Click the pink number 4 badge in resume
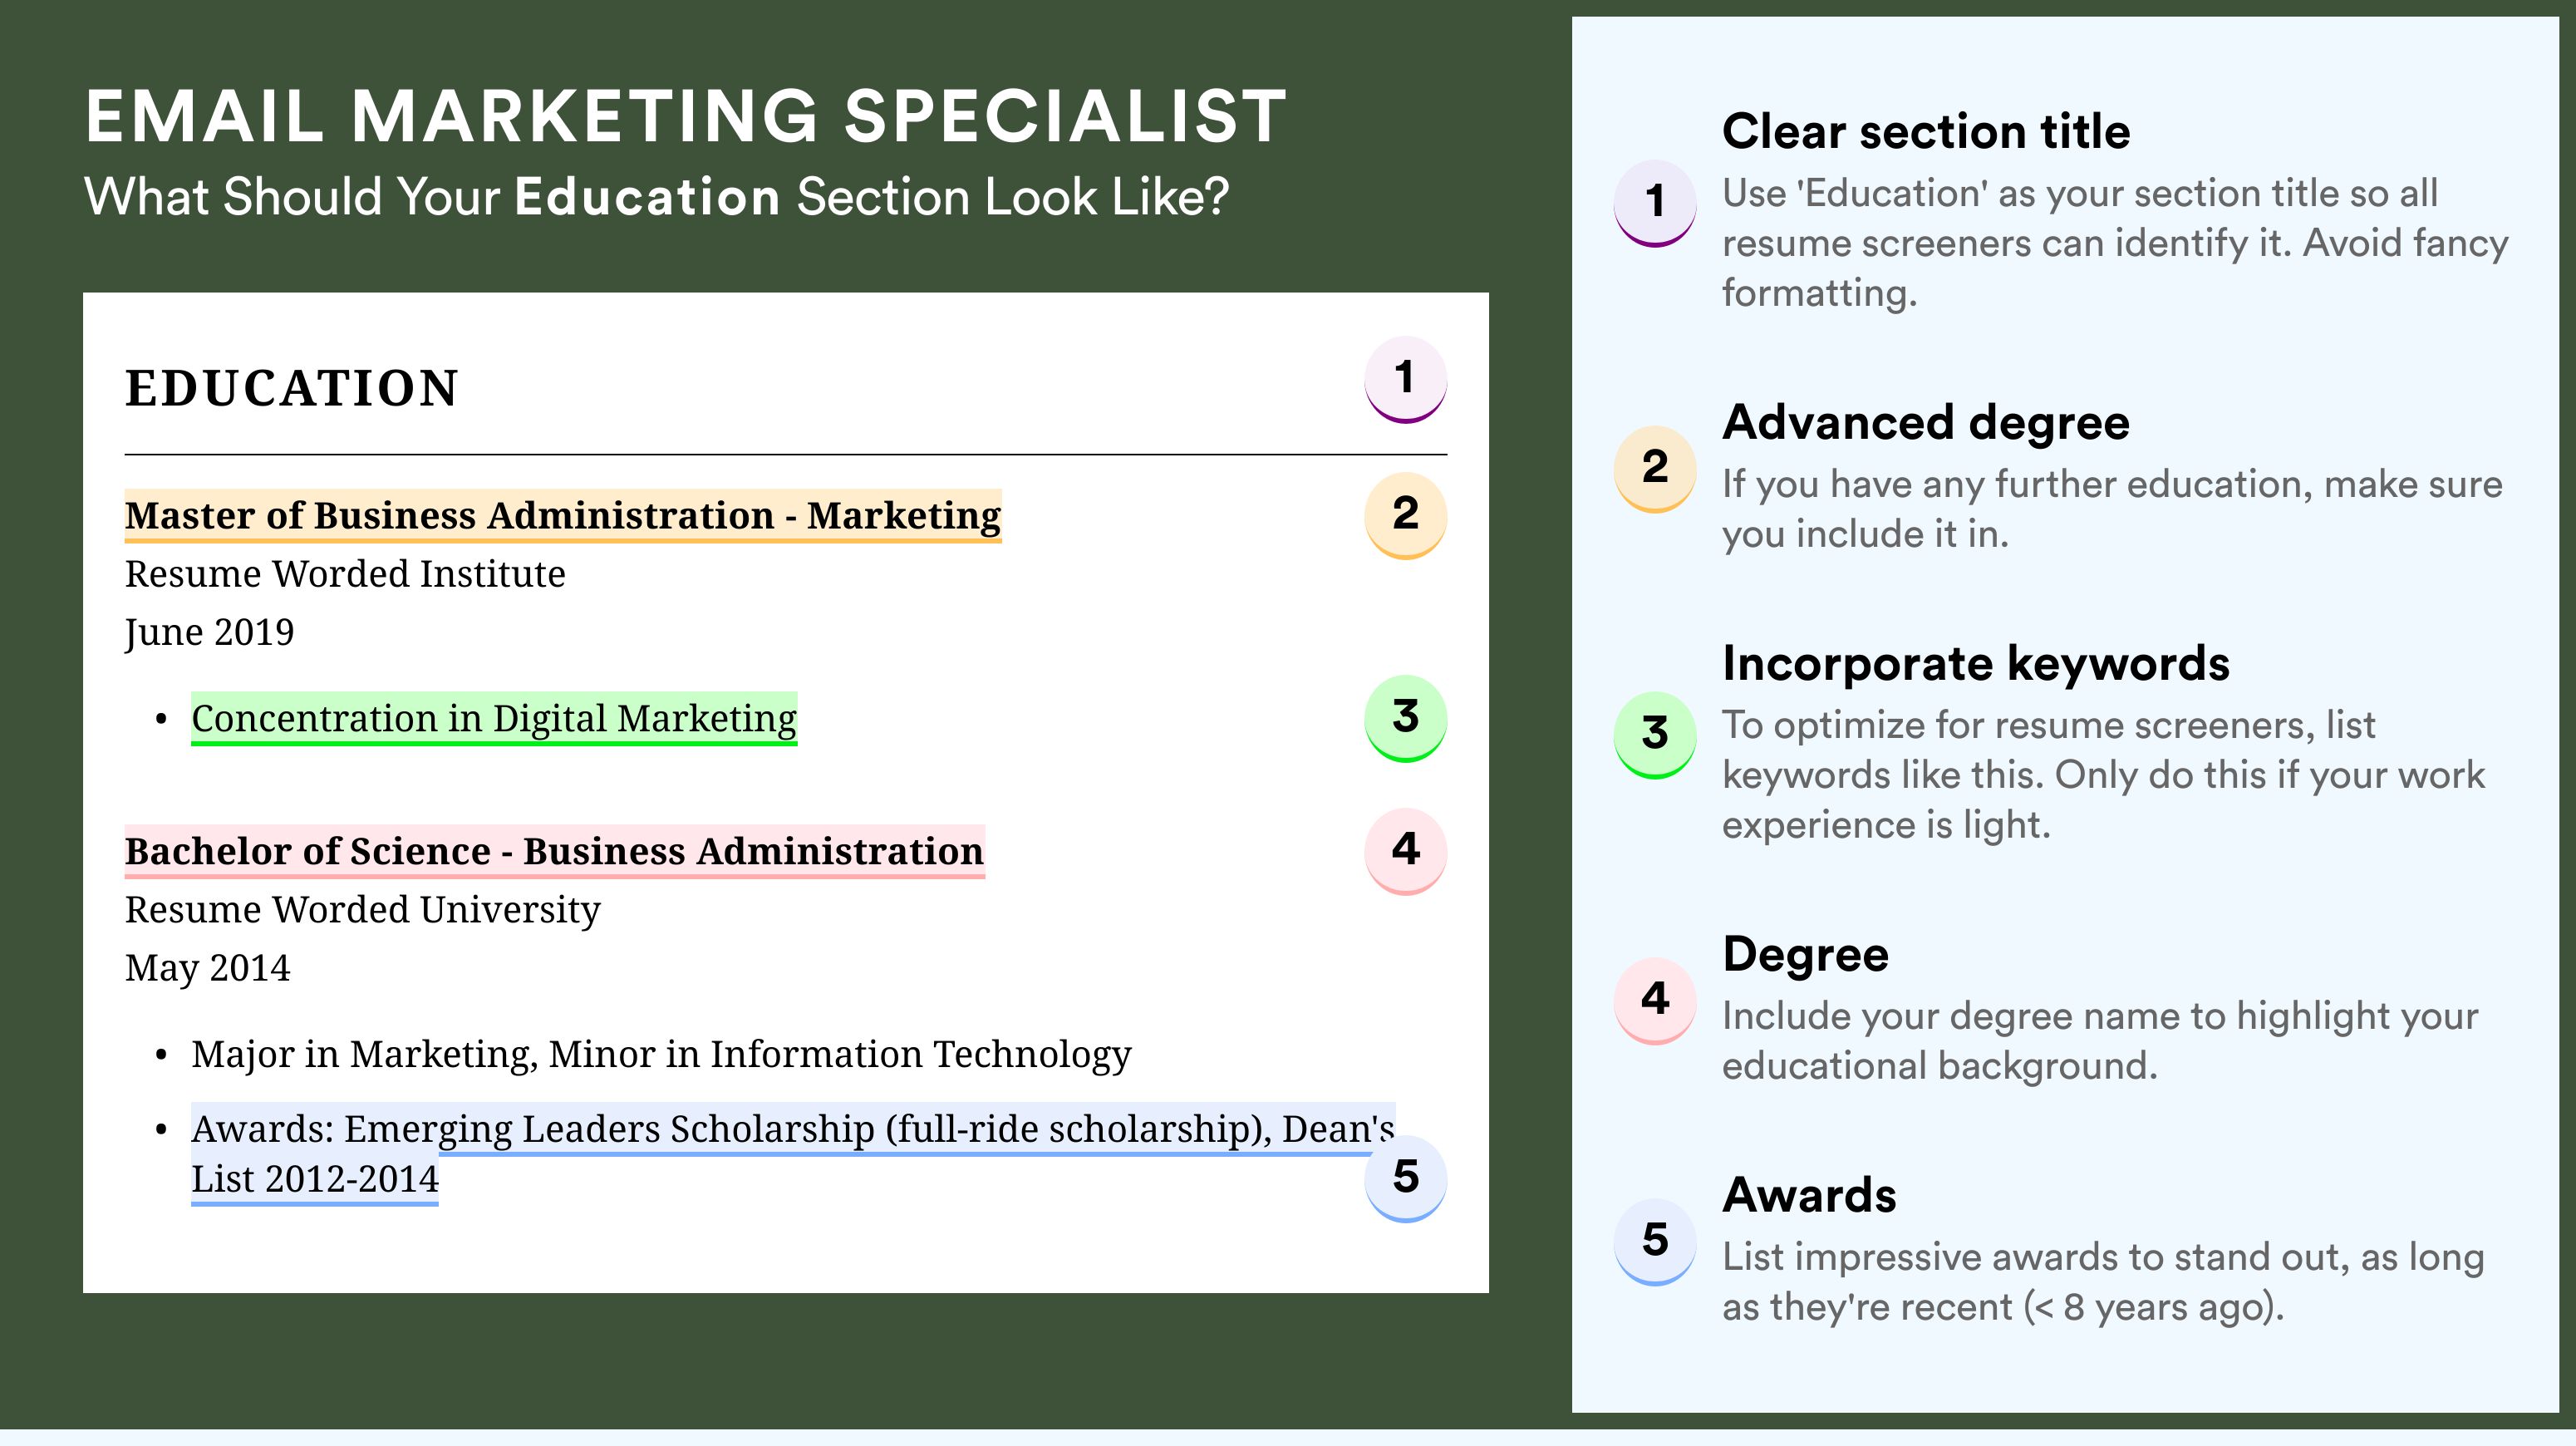 [x=1405, y=851]
